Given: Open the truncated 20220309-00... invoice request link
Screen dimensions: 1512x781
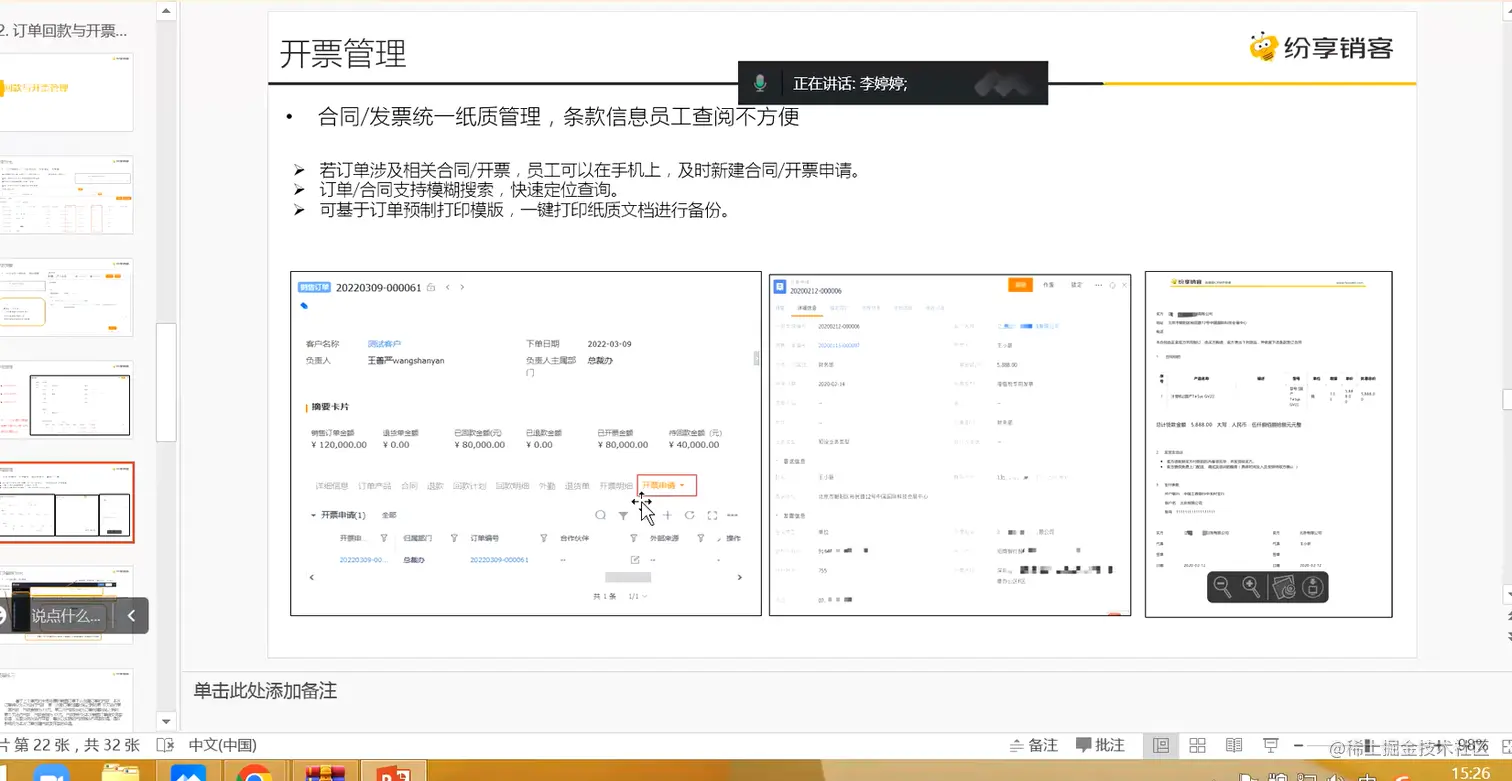Looking at the screenshot, I should (x=364, y=559).
